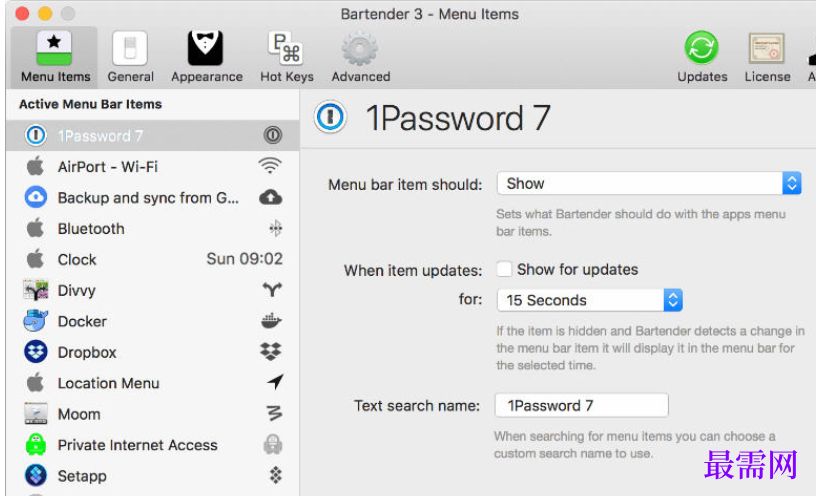Screen dimensions: 816x496
Task: Select the Private Internet Access item
Action: click(x=152, y=445)
